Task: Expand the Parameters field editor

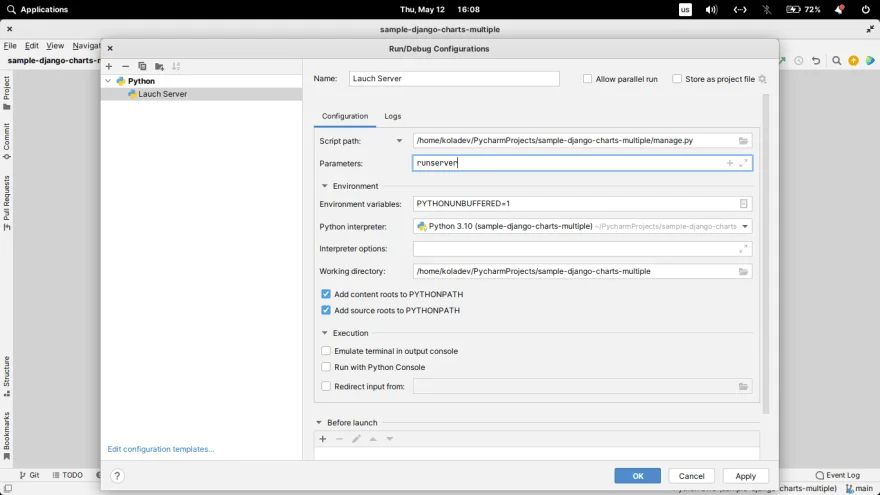Action: [x=743, y=163]
